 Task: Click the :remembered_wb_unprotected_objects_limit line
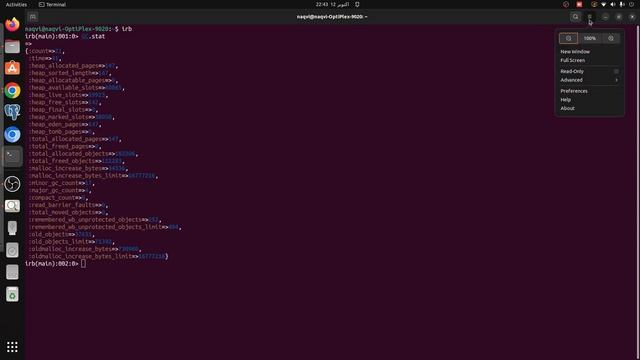(105, 227)
